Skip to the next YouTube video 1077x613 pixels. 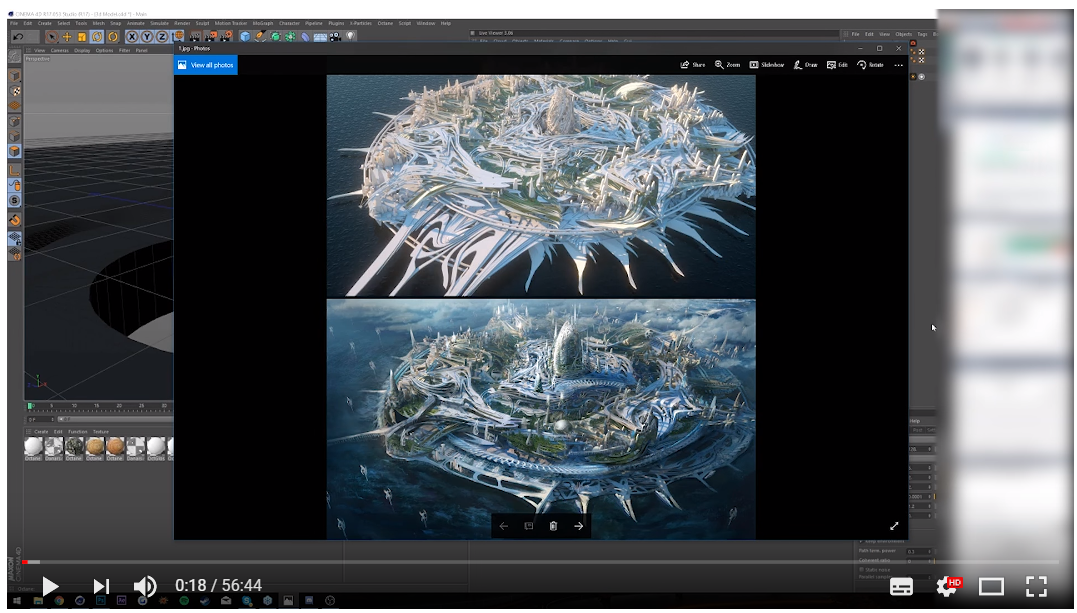[x=101, y=586]
